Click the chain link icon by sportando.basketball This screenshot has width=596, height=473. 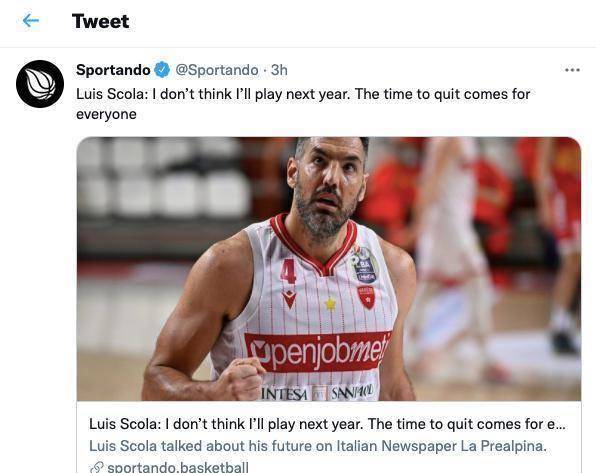(97, 467)
